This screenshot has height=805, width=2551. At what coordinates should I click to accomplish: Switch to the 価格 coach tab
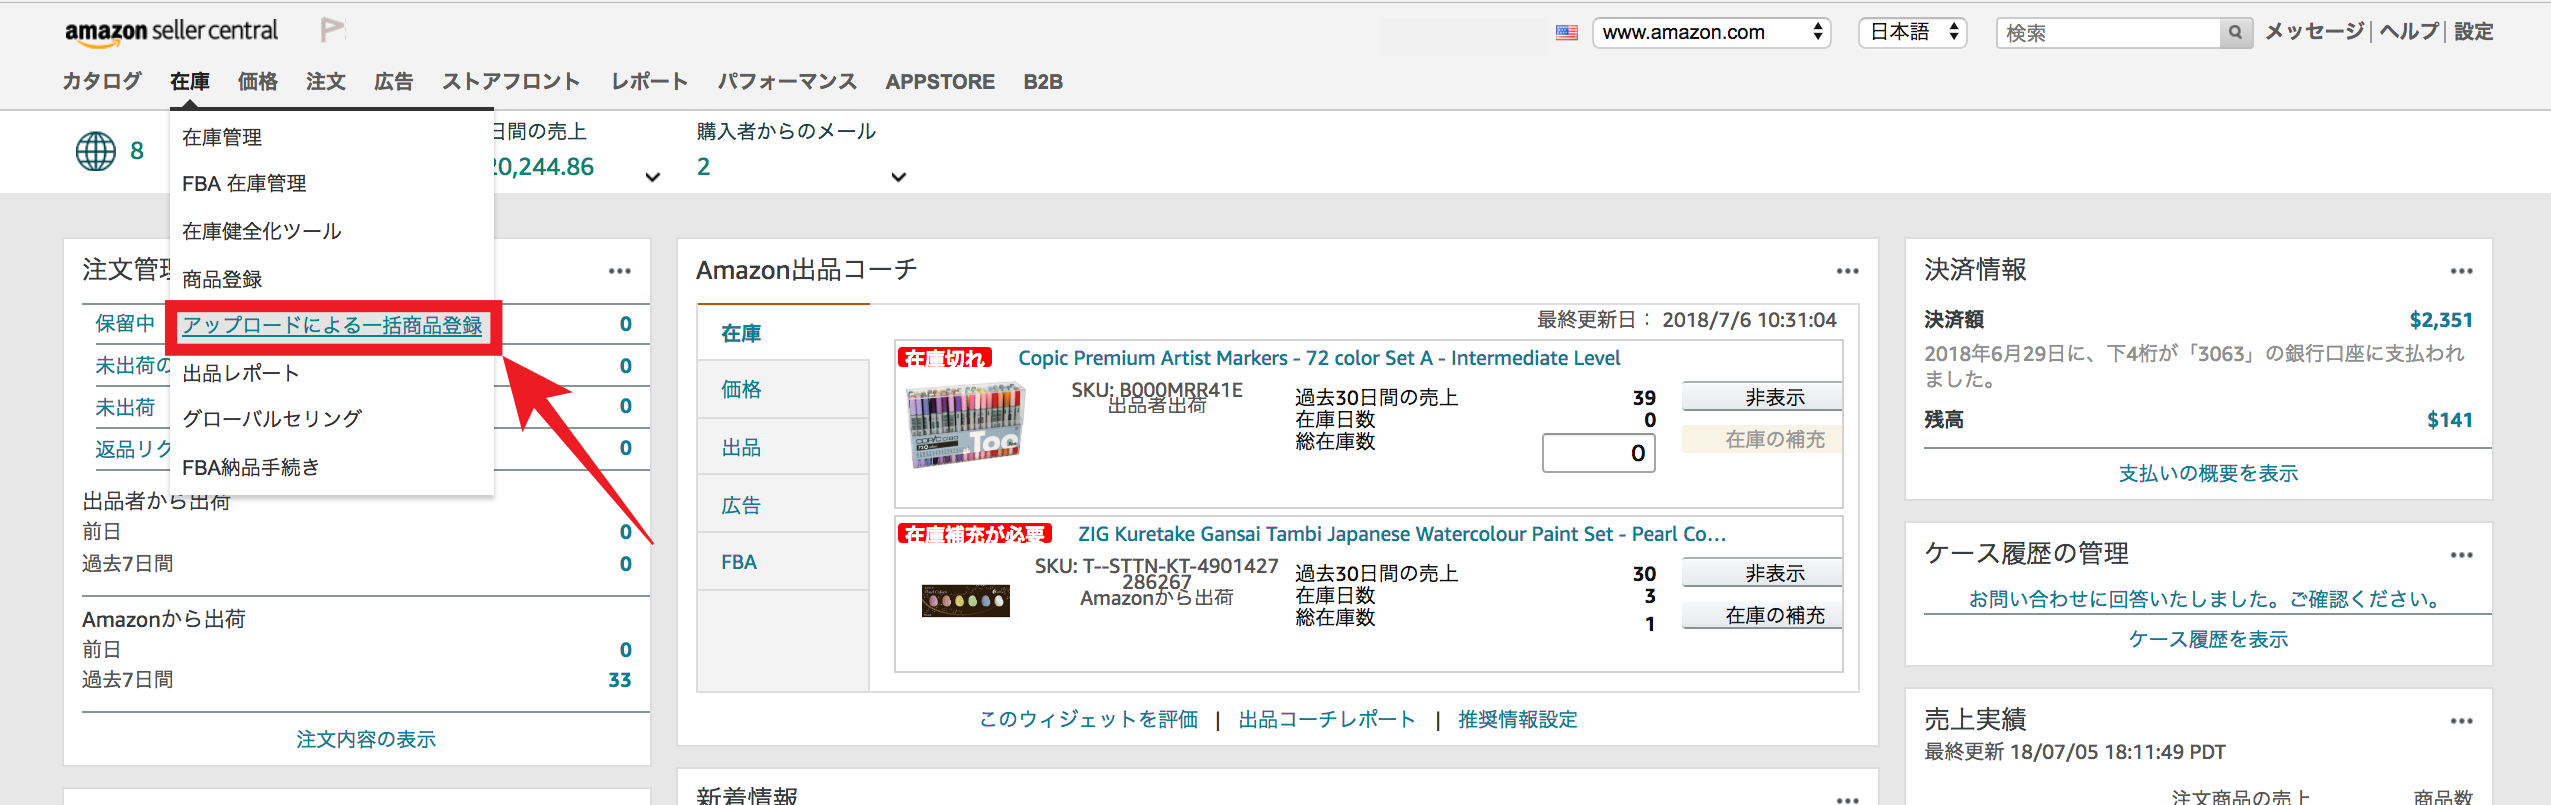[784, 389]
